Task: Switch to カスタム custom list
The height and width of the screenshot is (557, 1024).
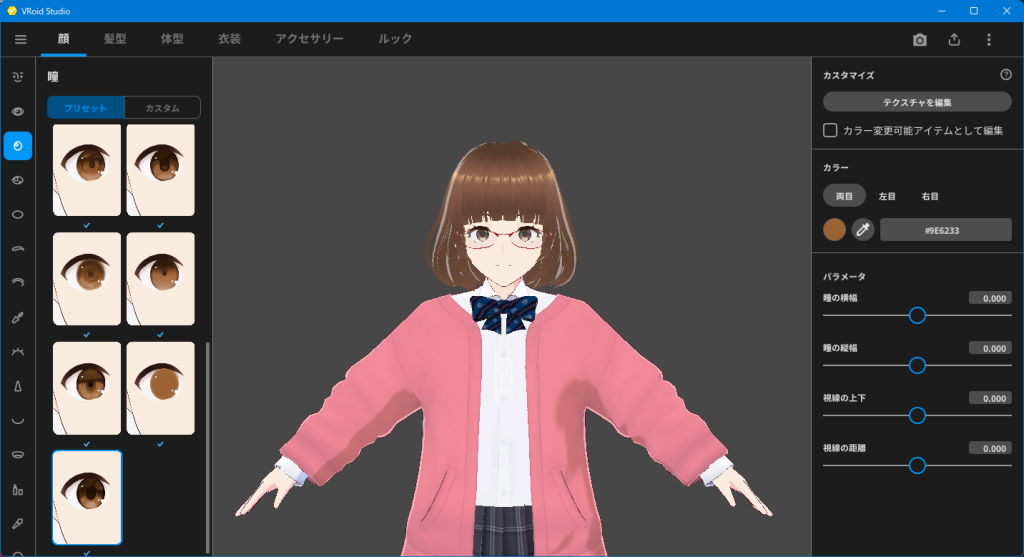Action: tap(162, 108)
